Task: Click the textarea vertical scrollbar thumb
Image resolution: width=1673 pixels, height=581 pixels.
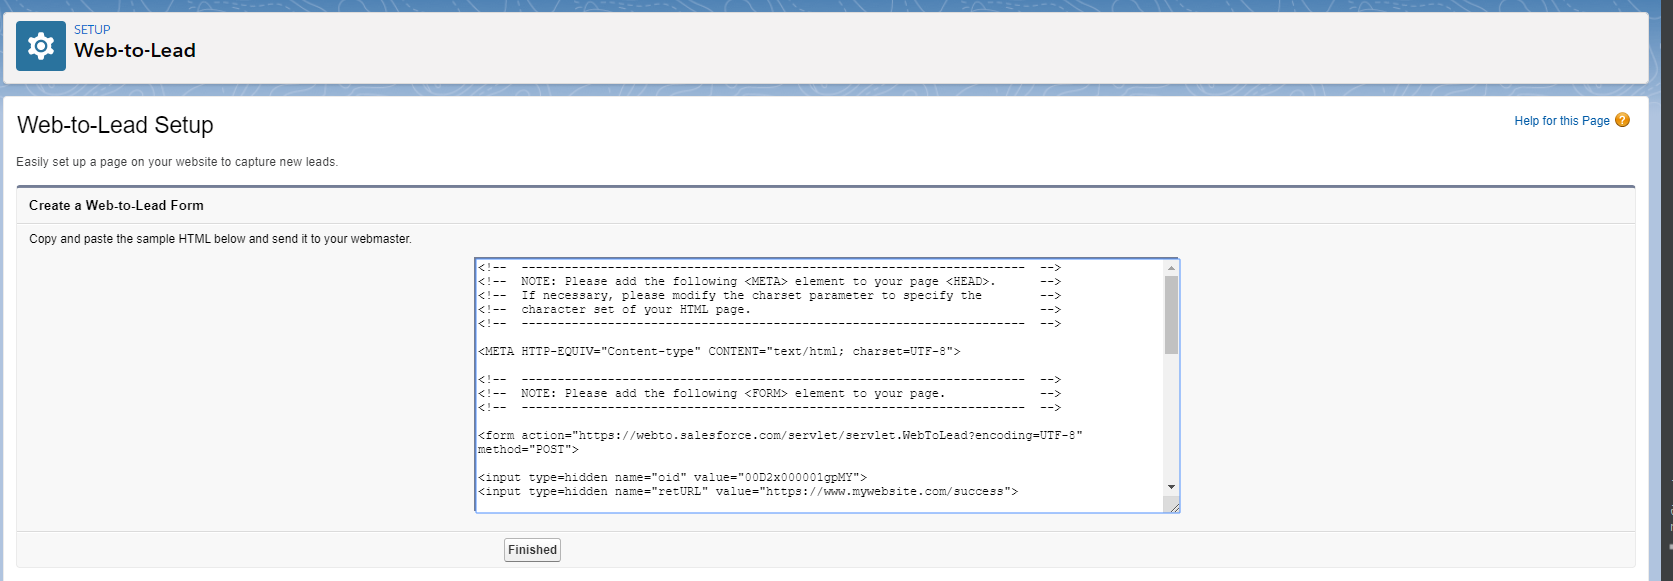Action: pos(1171,315)
